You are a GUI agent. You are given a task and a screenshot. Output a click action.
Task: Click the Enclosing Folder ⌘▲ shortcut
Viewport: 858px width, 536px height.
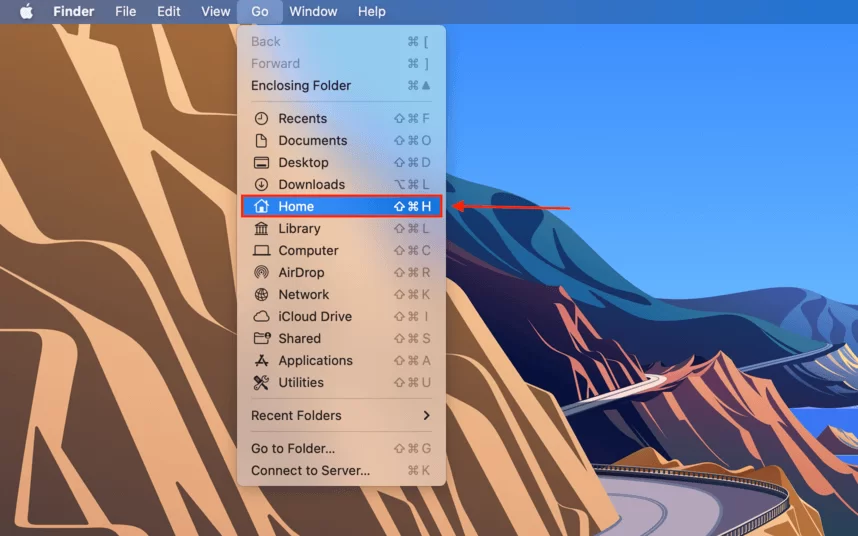coord(419,85)
